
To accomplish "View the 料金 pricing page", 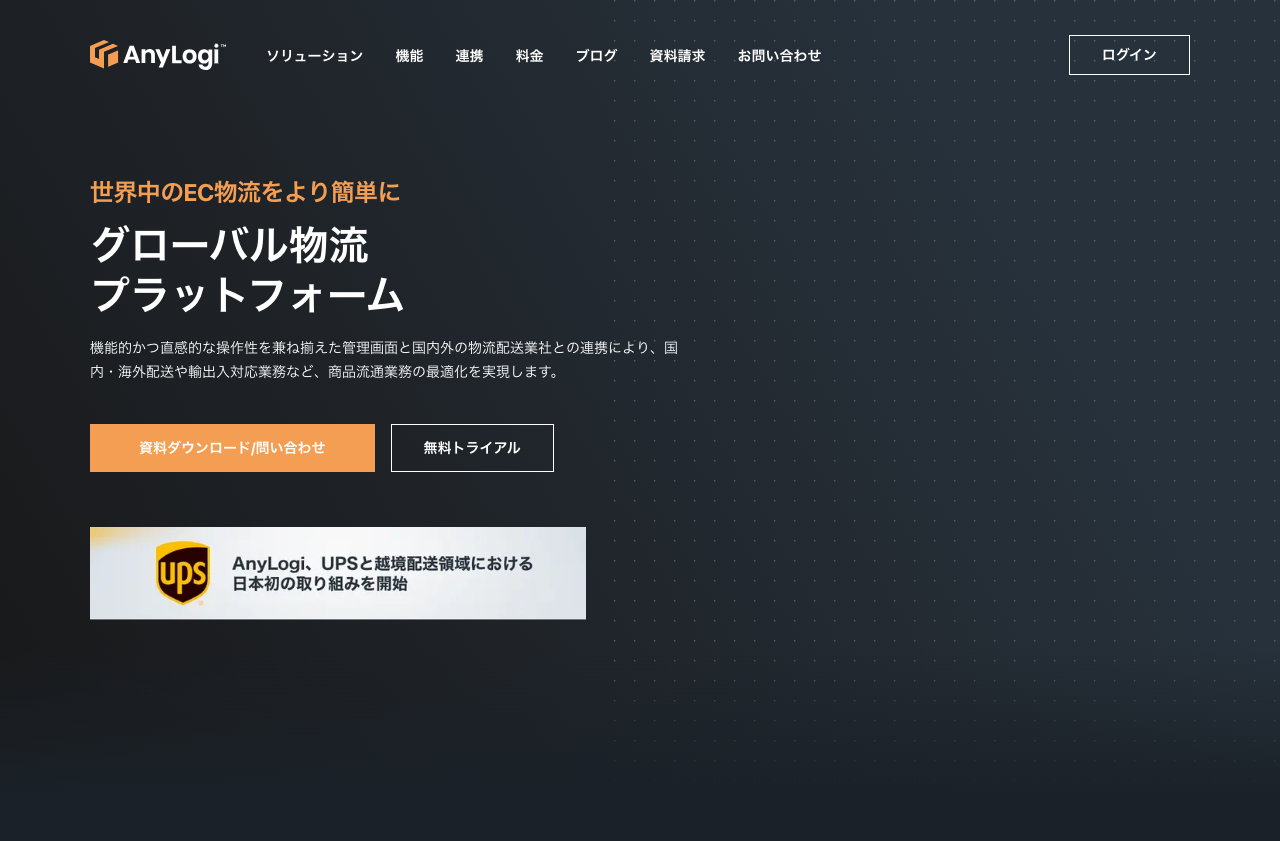I will tap(529, 56).
